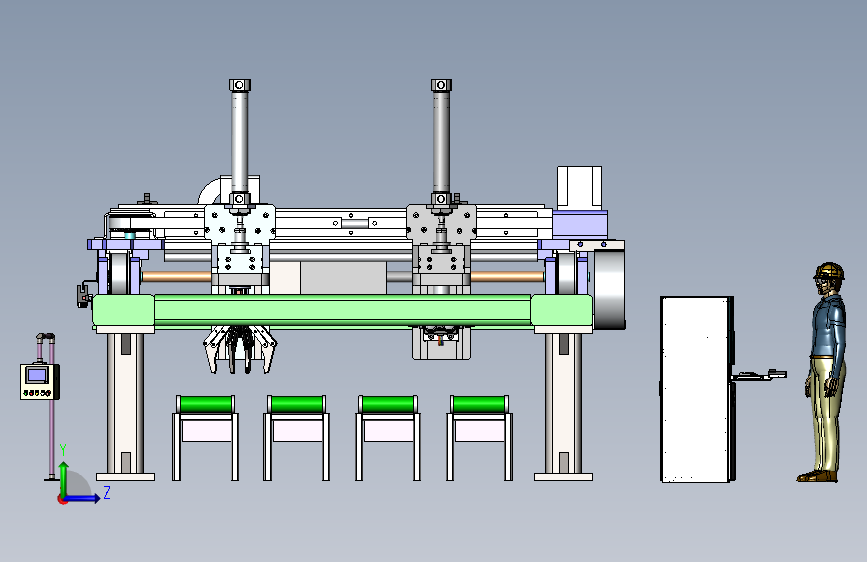Select the left vertical pneumatic cylinder

point(239,142)
